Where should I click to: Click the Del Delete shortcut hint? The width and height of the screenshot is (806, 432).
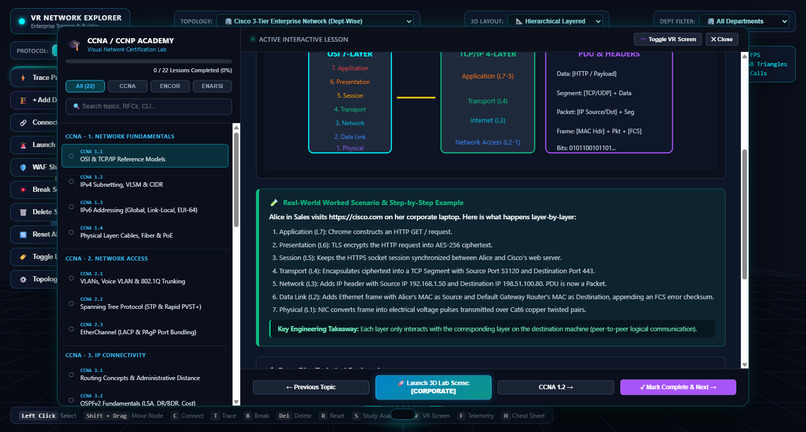coord(294,416)
